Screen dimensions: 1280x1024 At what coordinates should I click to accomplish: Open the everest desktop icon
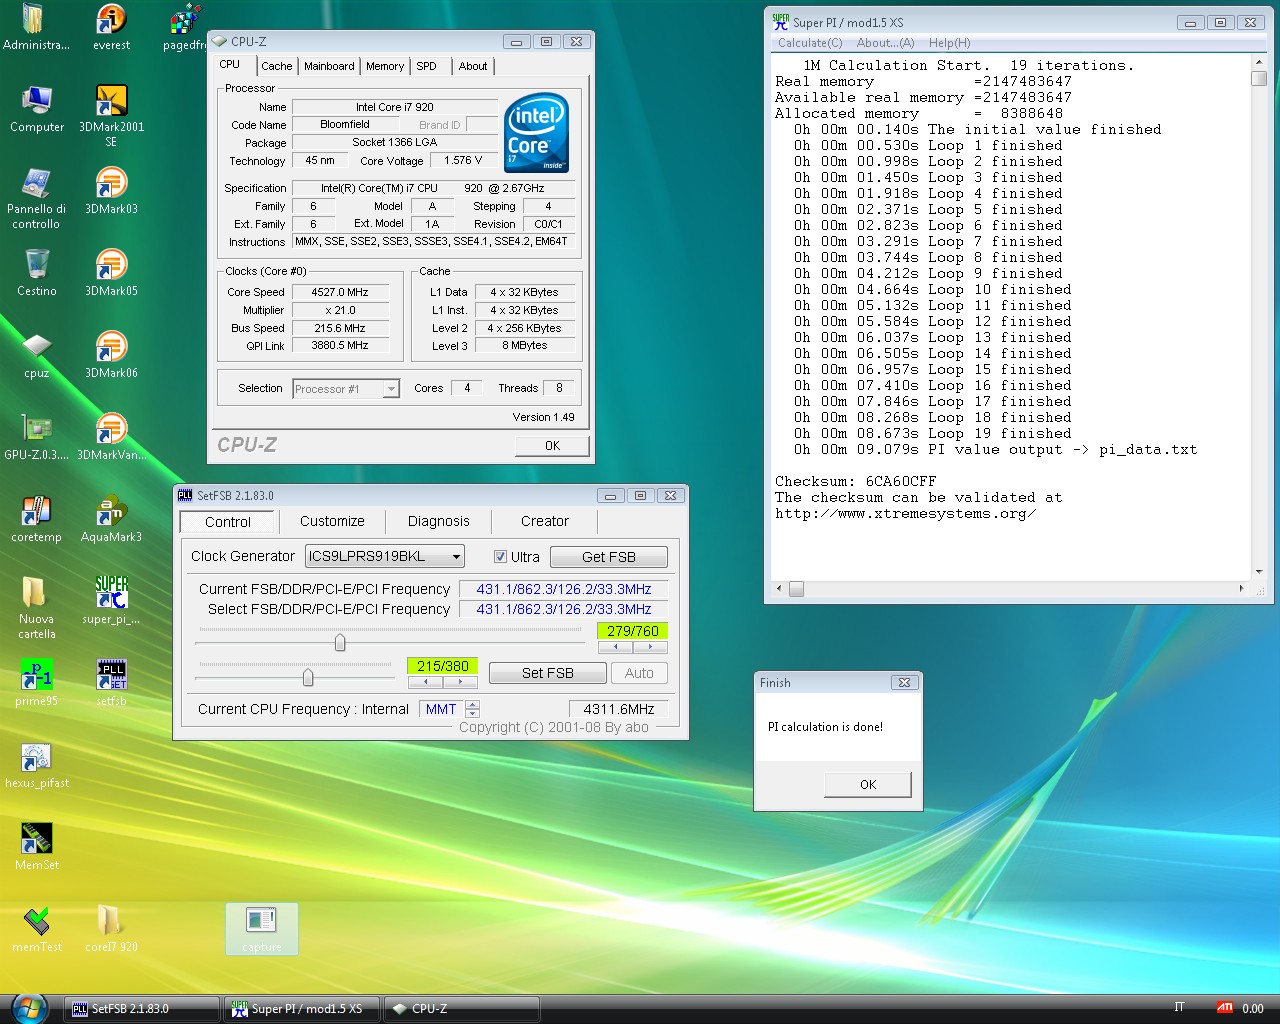pos(111,27)
